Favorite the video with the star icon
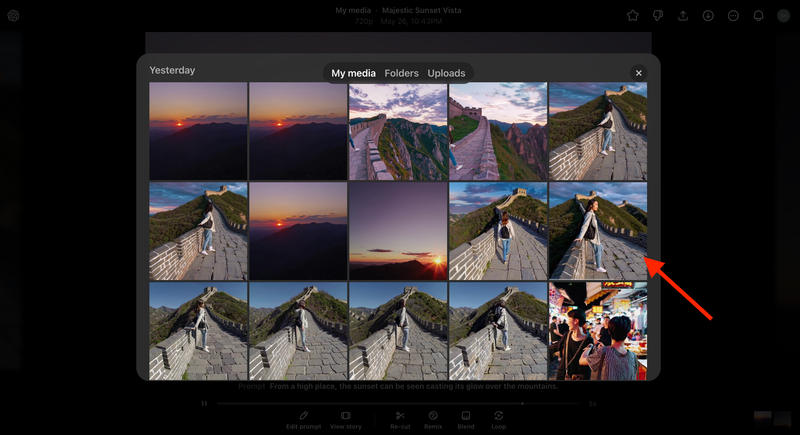 pyautogui.click(x=633, y=16)
